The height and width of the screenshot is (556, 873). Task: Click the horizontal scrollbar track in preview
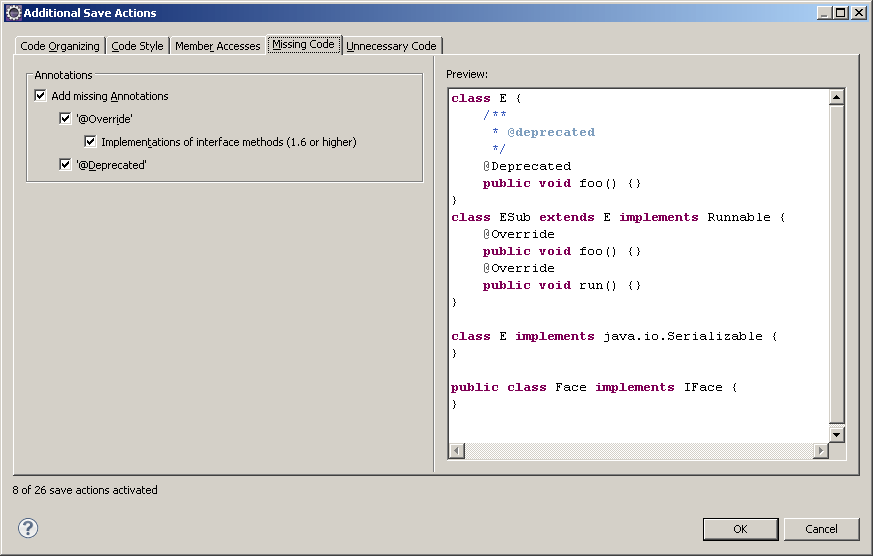(x=639, y=450)
